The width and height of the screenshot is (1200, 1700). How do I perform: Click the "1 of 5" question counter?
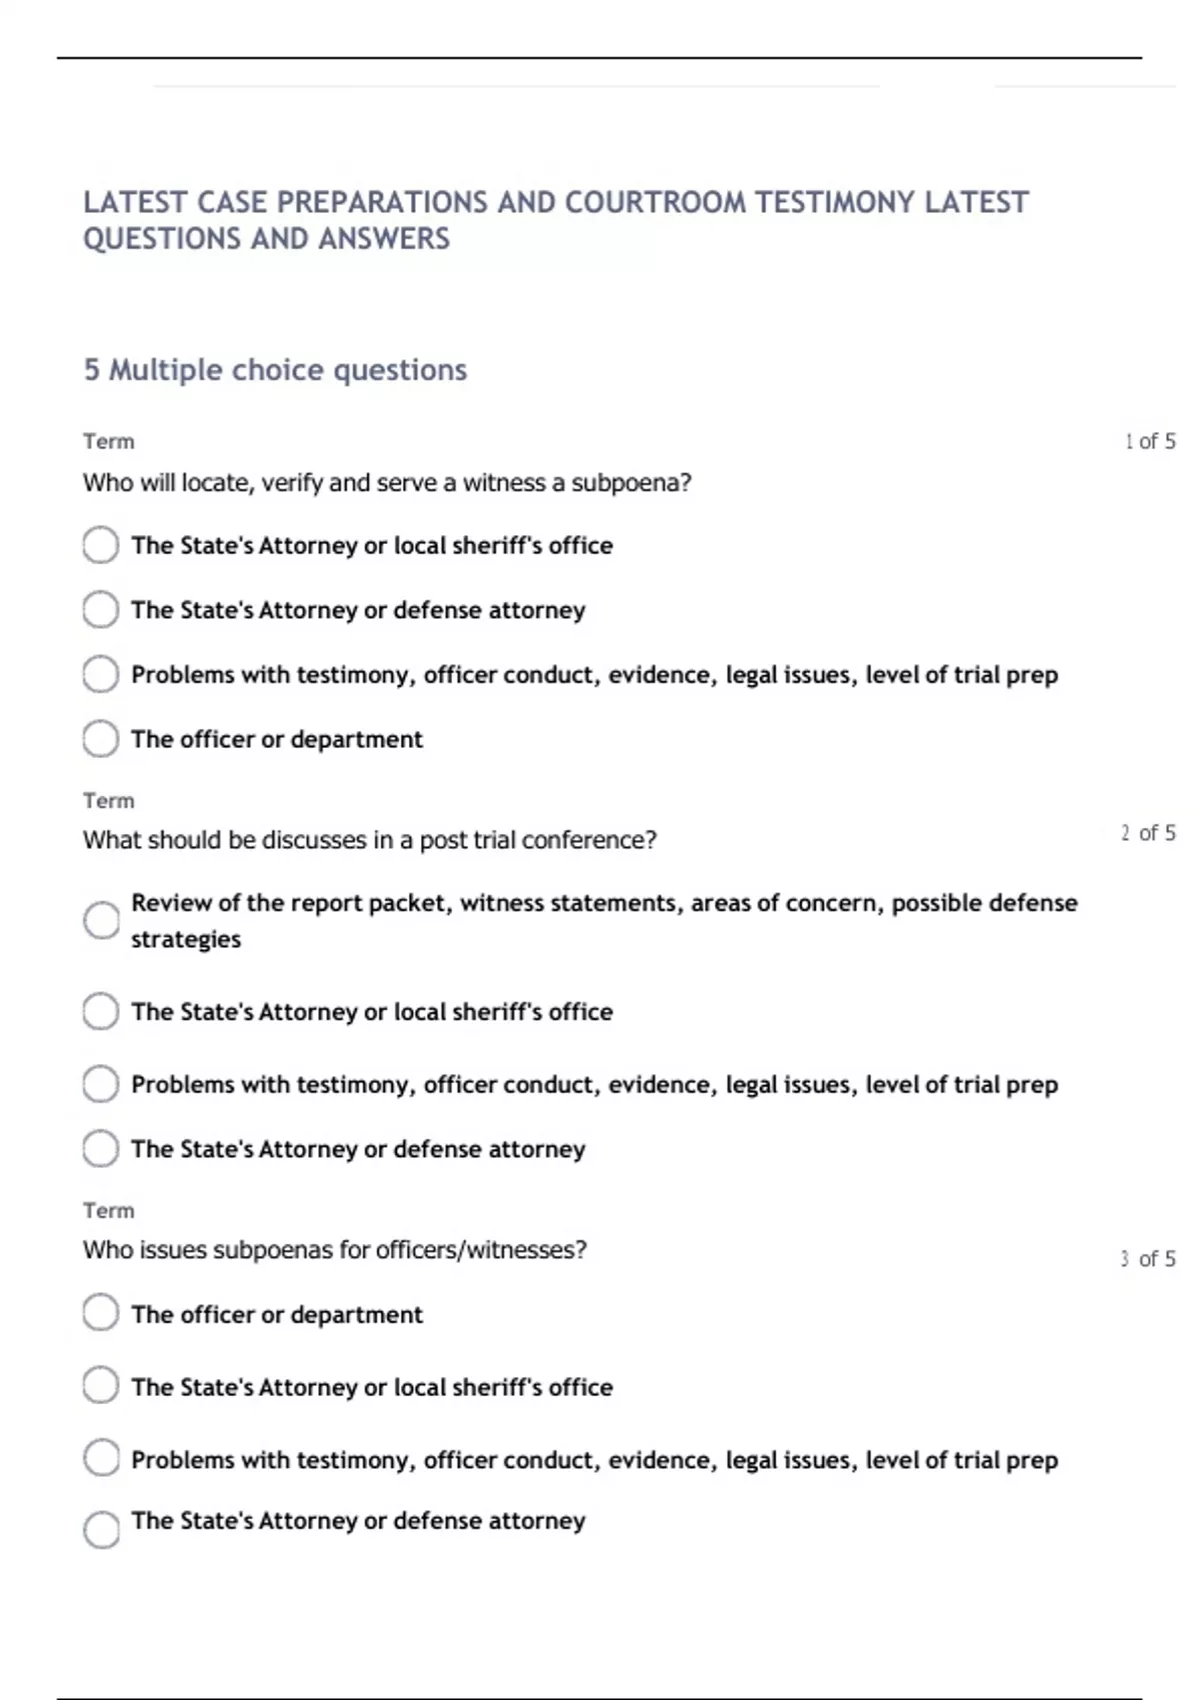[x=1150, y=441]
